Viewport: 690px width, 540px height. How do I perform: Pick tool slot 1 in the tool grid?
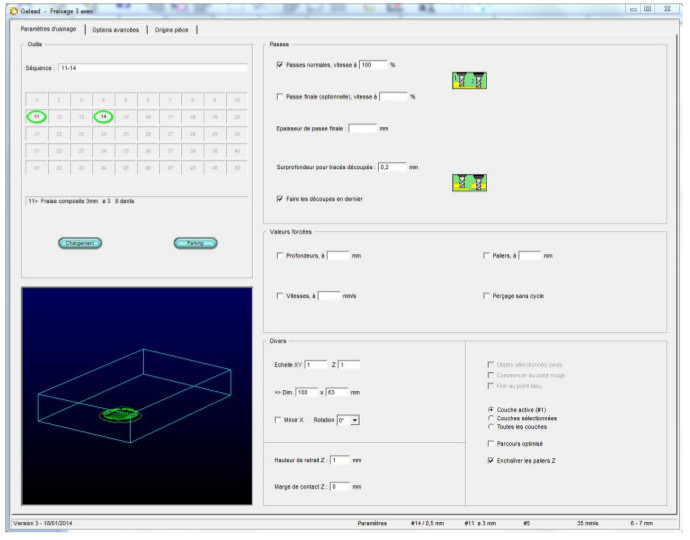pos(36,100)
